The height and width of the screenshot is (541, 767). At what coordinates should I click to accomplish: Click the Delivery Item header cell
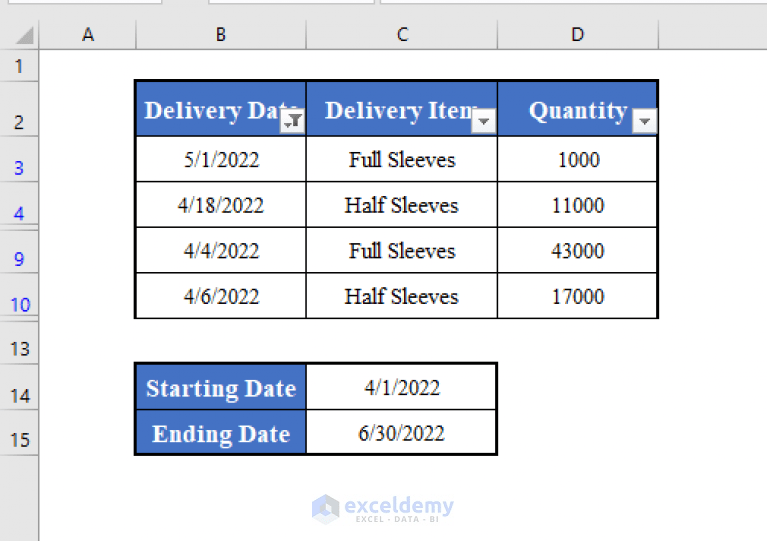[x=402, y=109]
